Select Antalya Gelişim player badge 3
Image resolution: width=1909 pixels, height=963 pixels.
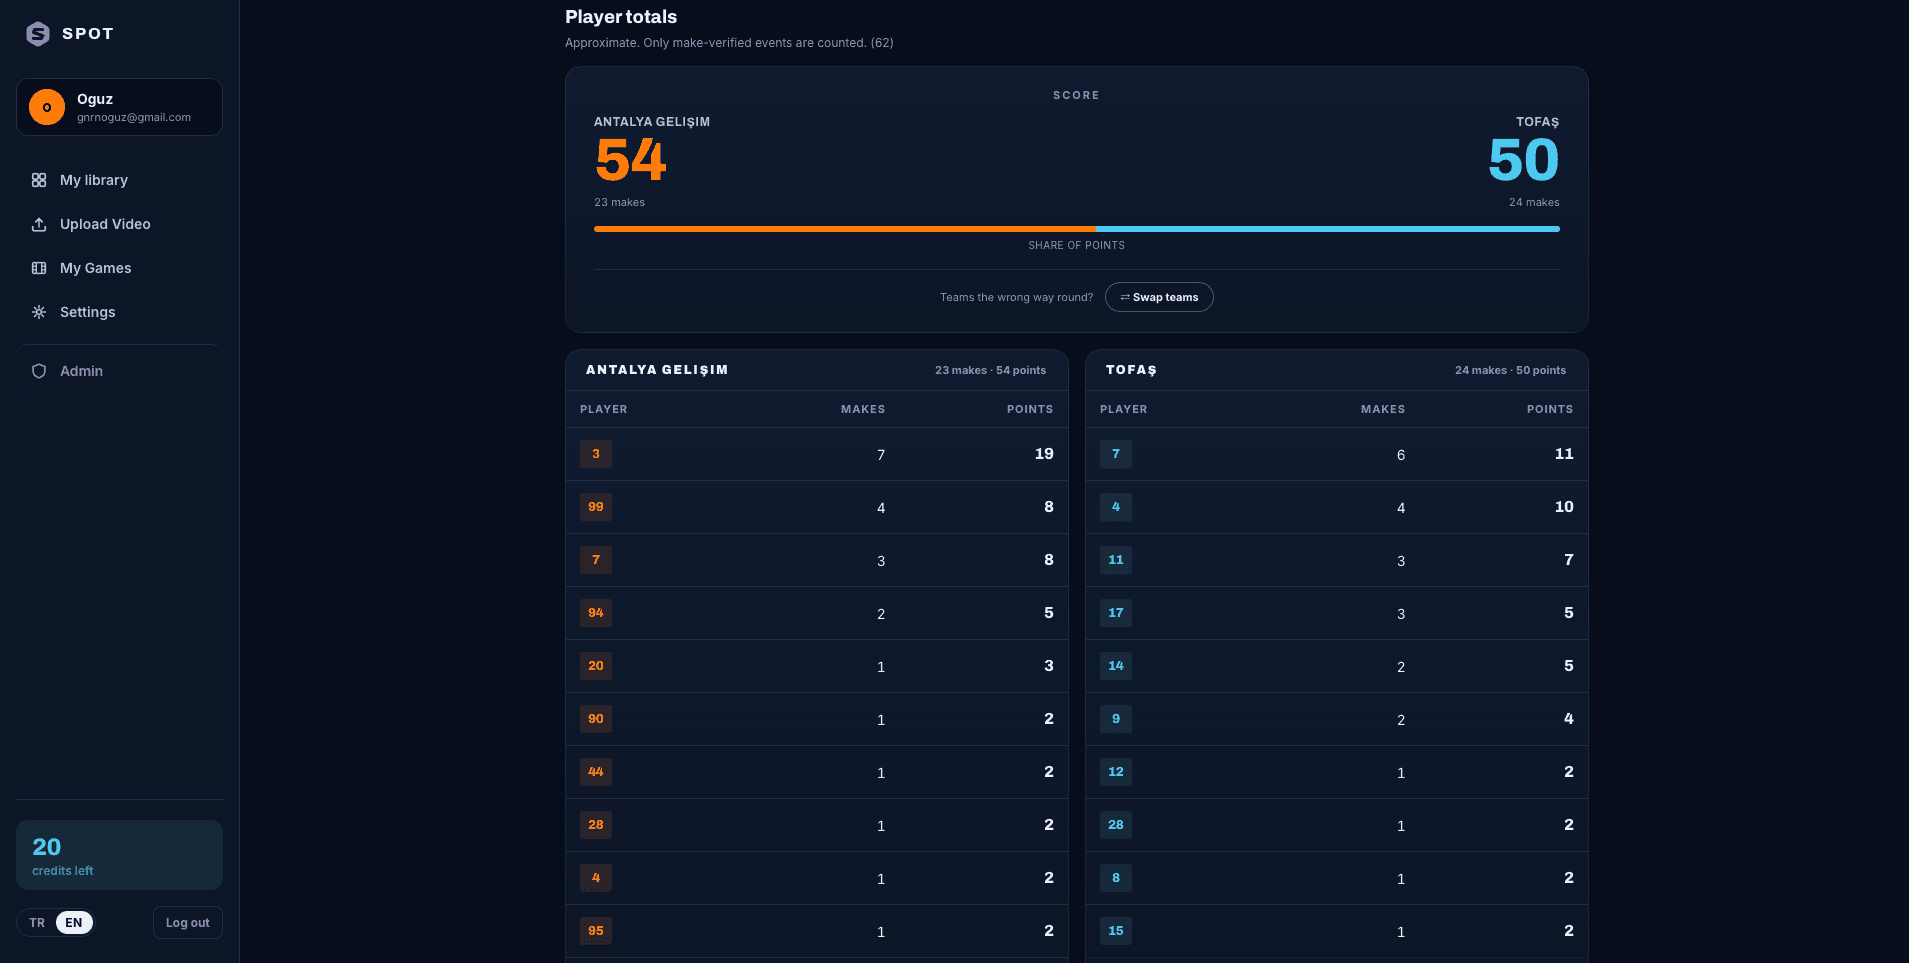pyautogui.click(x=596, y=454)
